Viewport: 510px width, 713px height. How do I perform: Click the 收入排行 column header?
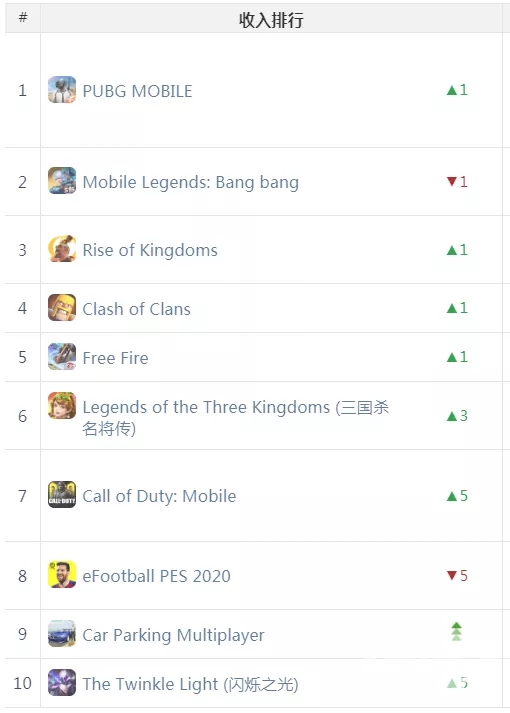271,20
